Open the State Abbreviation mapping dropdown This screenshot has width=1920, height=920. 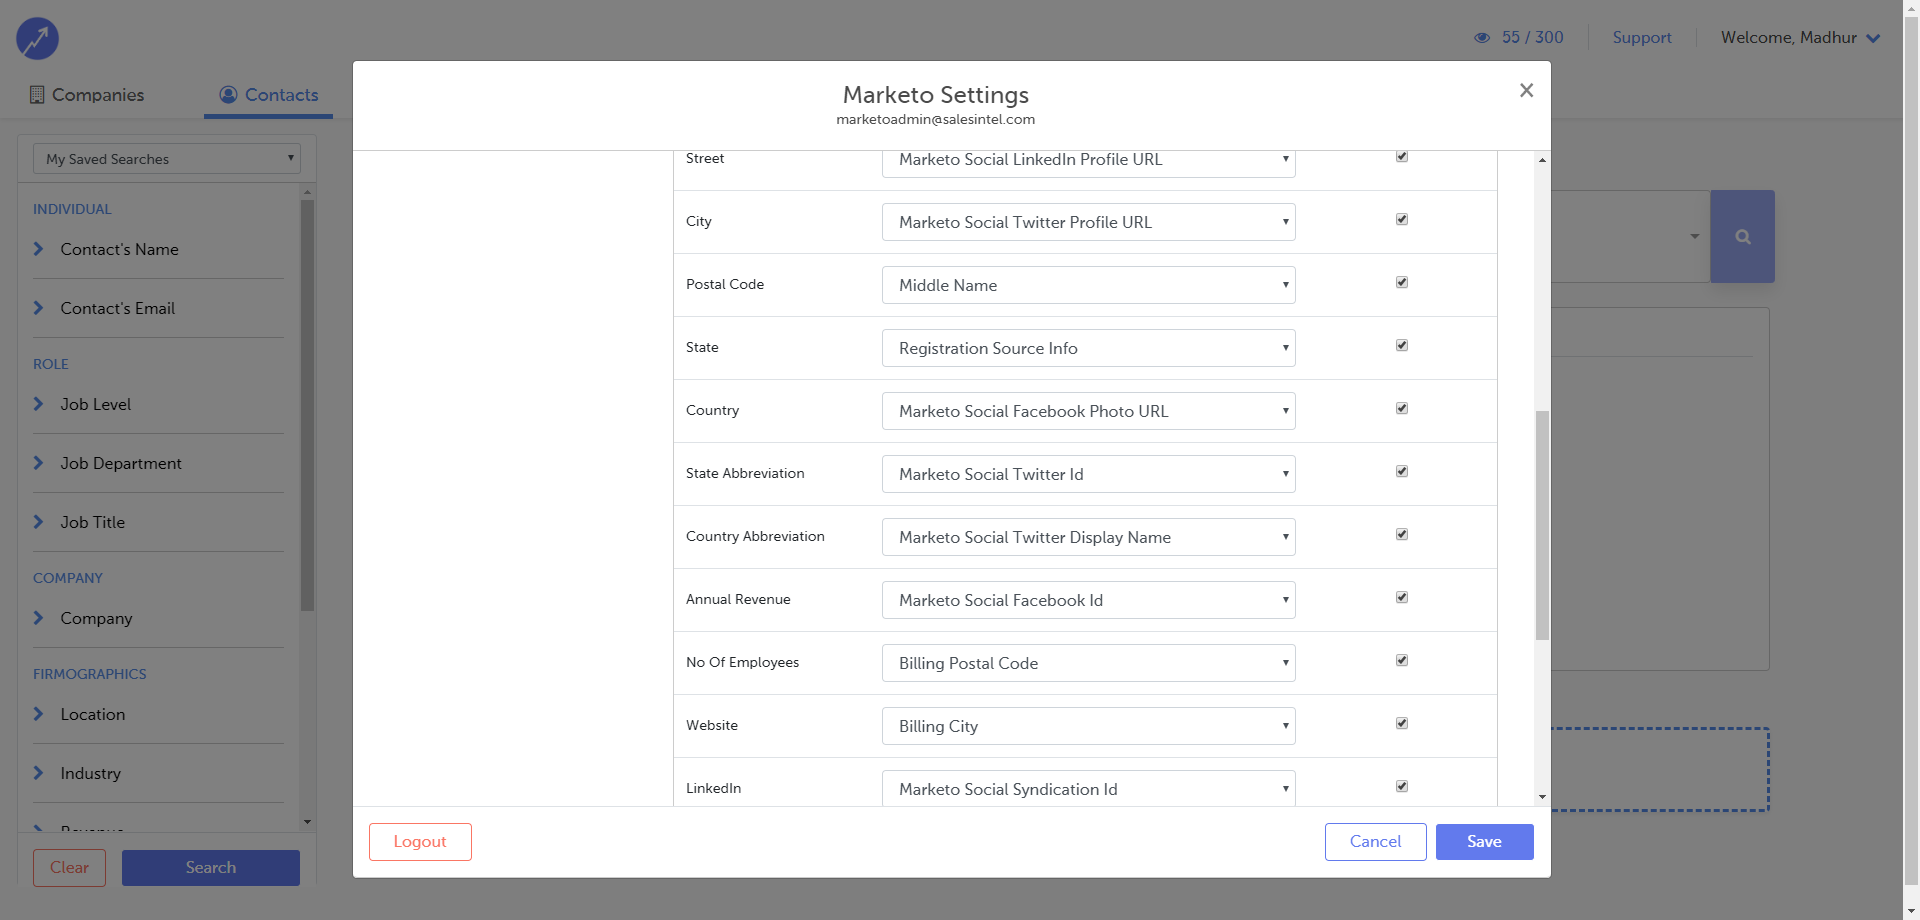tap(1089, 474)
